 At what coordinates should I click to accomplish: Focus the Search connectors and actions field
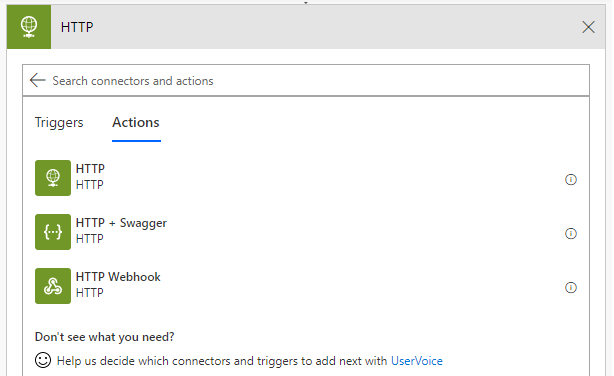click(305, 81)
